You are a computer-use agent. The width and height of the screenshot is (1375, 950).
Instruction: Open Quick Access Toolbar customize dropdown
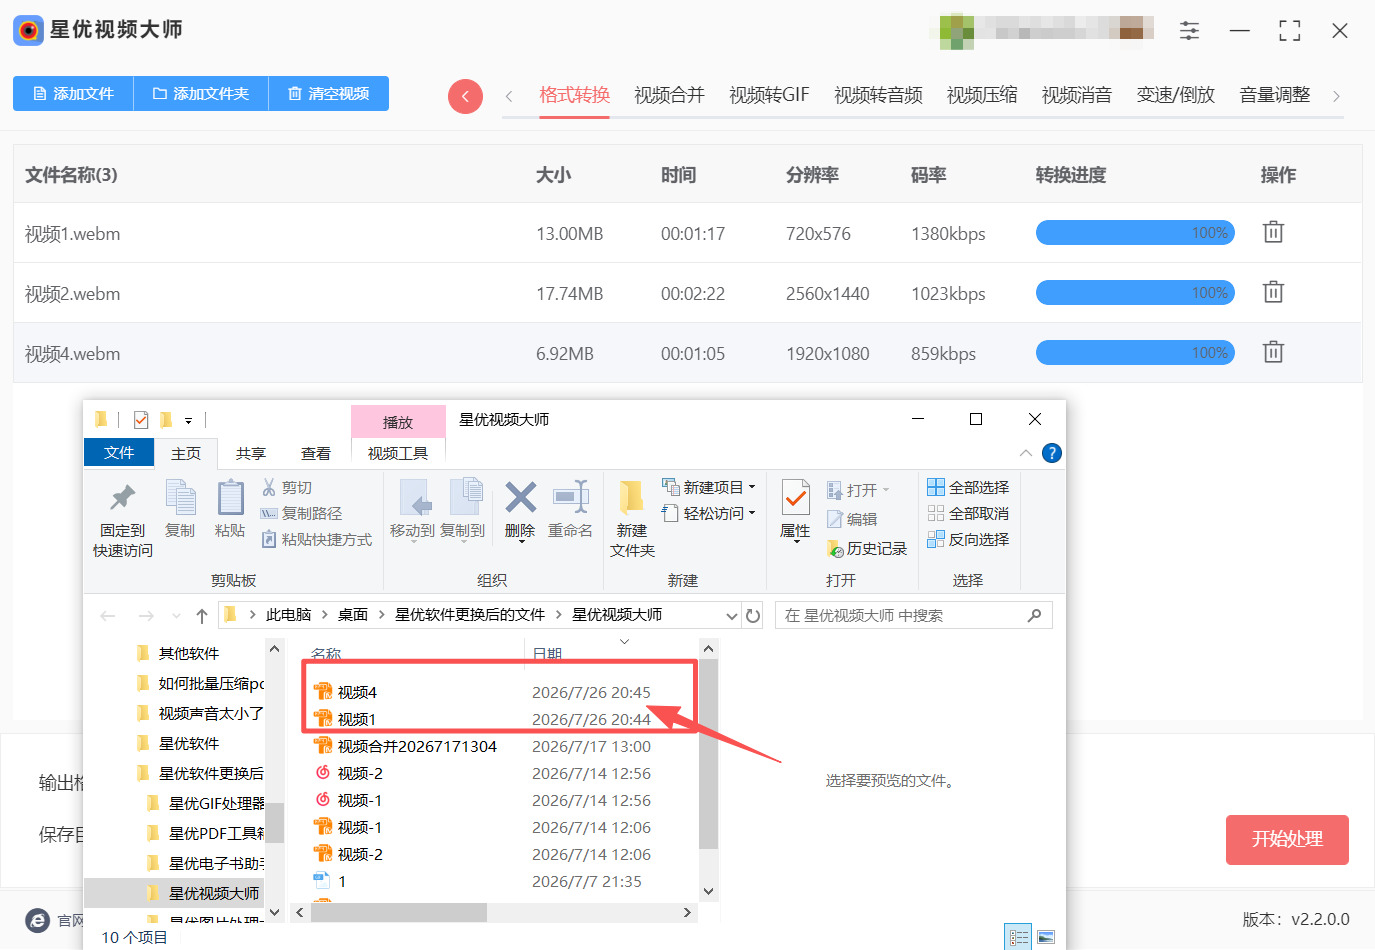(188, 420)
